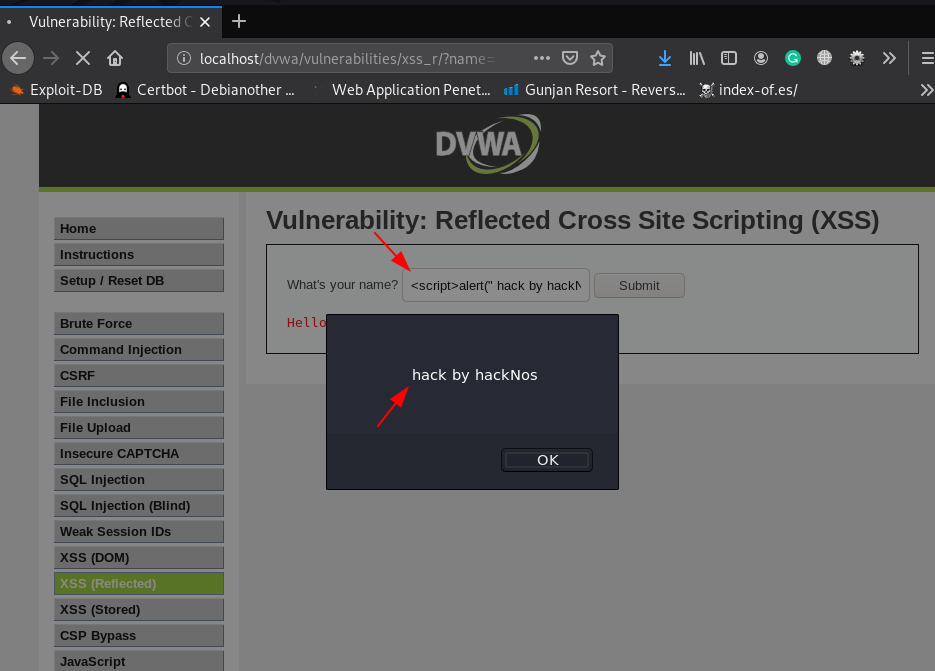Viewport: 935px width, 671px height.
Task: Open the Library icon in toolbar
Action: (697, 58)
